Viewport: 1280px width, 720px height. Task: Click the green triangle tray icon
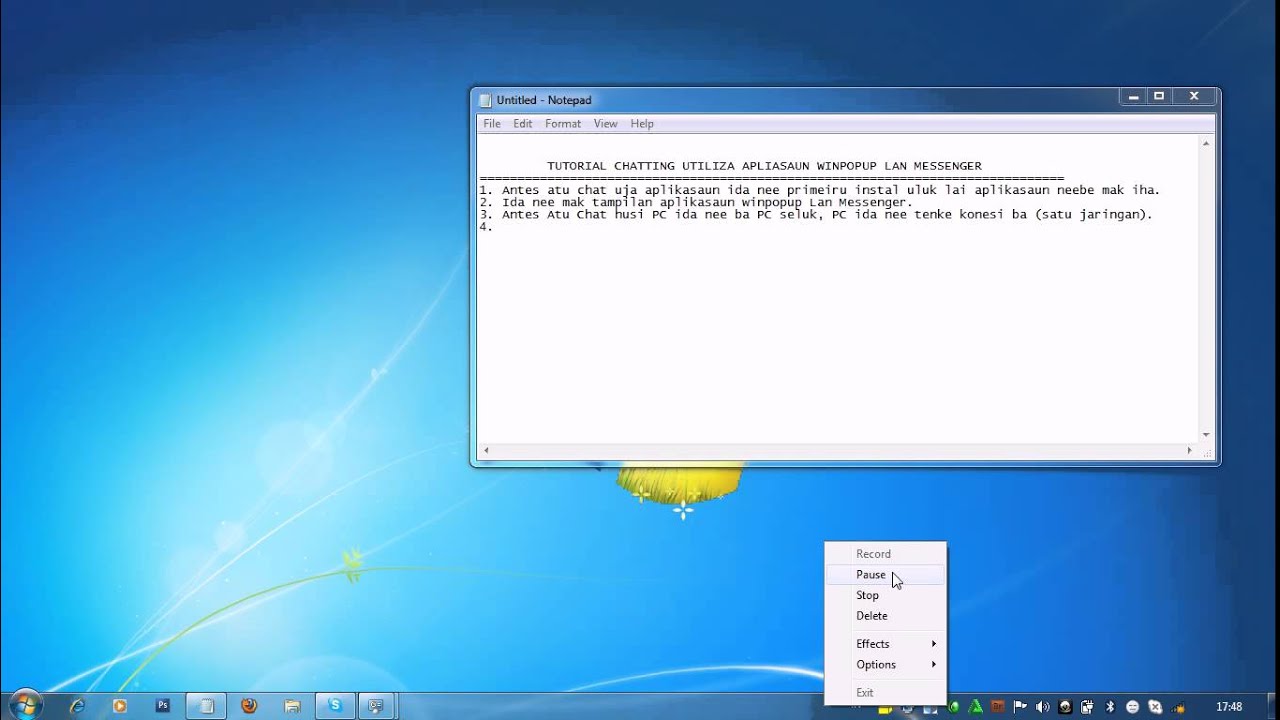point(975,707)
